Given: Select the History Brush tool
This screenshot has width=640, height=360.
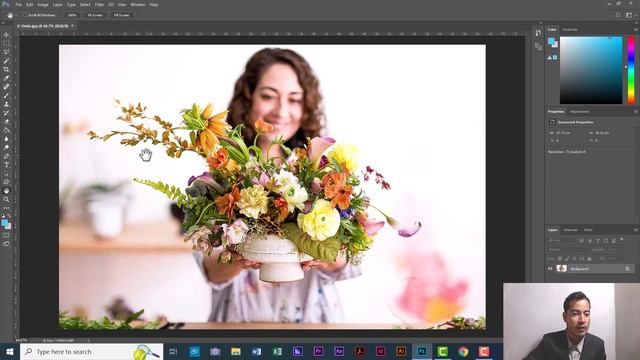Looking at the screenshot, I should click(6, 113).
